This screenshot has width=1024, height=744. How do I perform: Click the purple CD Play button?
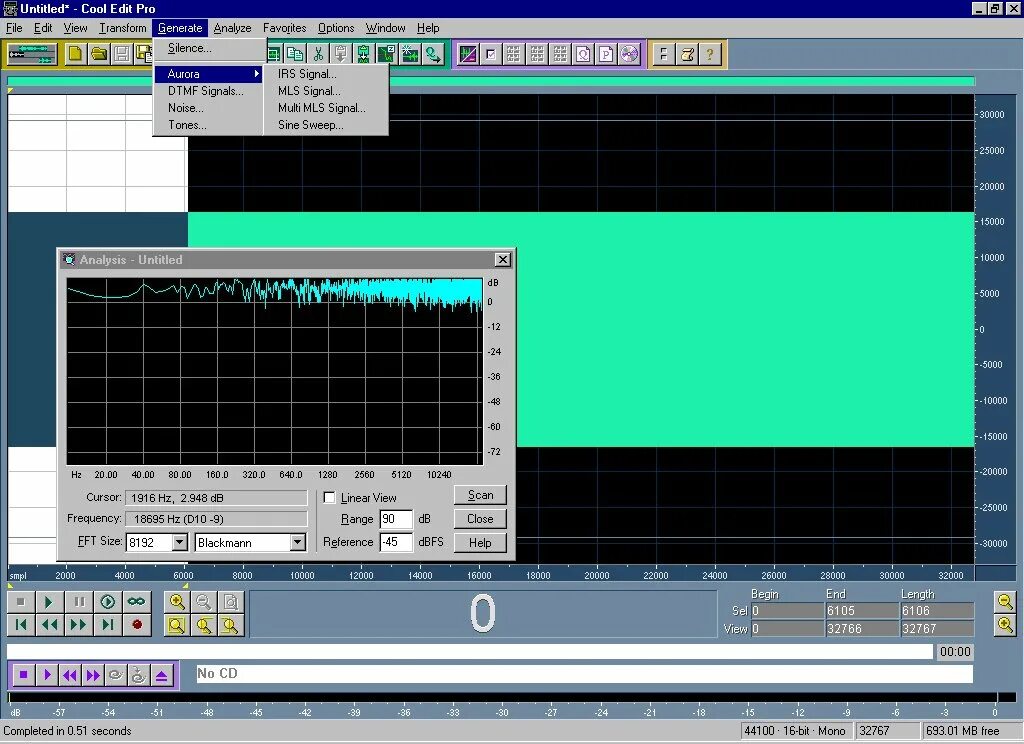(46, 675)
